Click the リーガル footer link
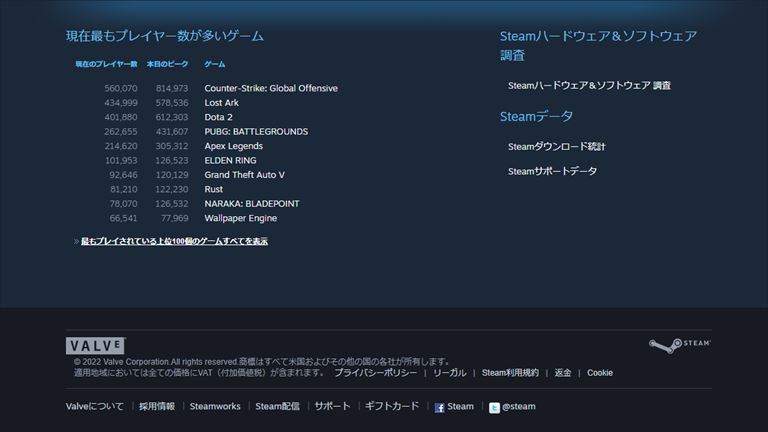 [450, 373]
